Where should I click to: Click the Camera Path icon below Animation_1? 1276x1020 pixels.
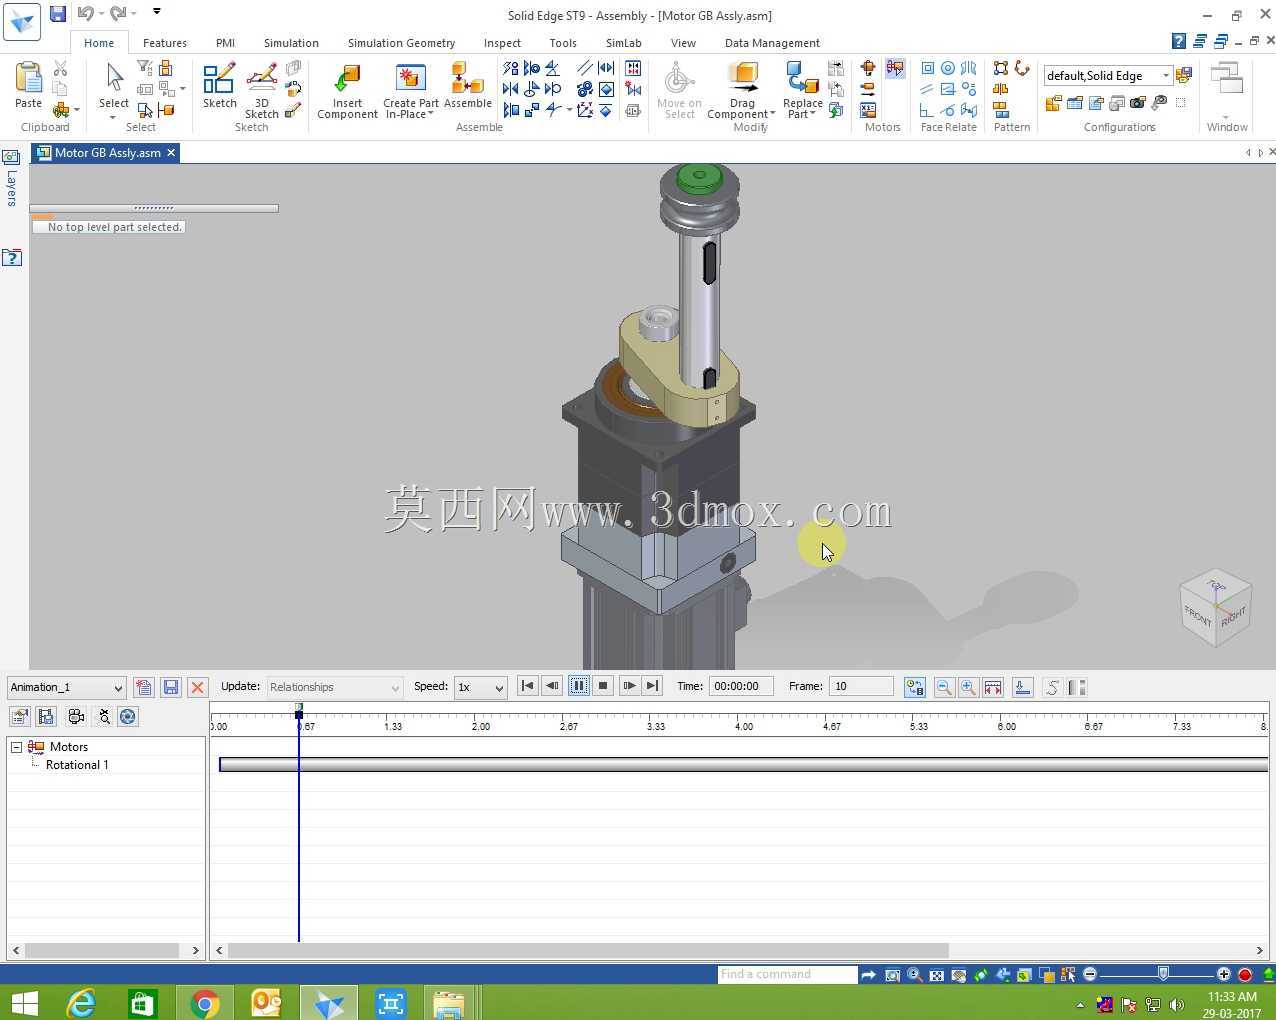76,716
